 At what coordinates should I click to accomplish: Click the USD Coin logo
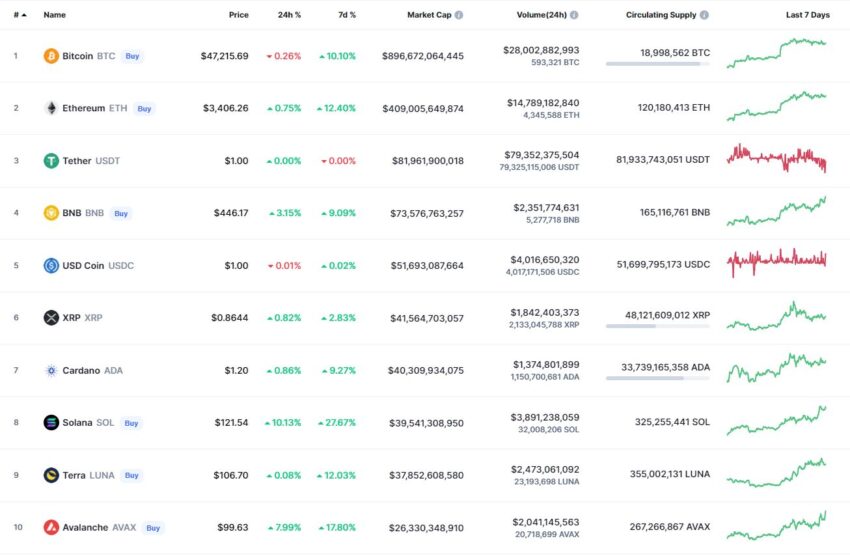pos(51,266)
